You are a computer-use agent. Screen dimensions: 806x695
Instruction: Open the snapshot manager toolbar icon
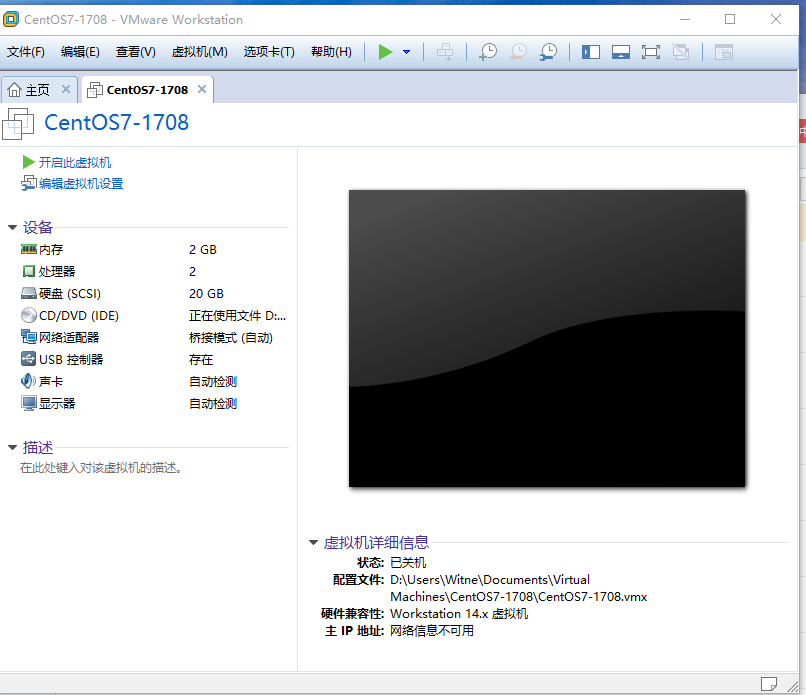point(548,52)
